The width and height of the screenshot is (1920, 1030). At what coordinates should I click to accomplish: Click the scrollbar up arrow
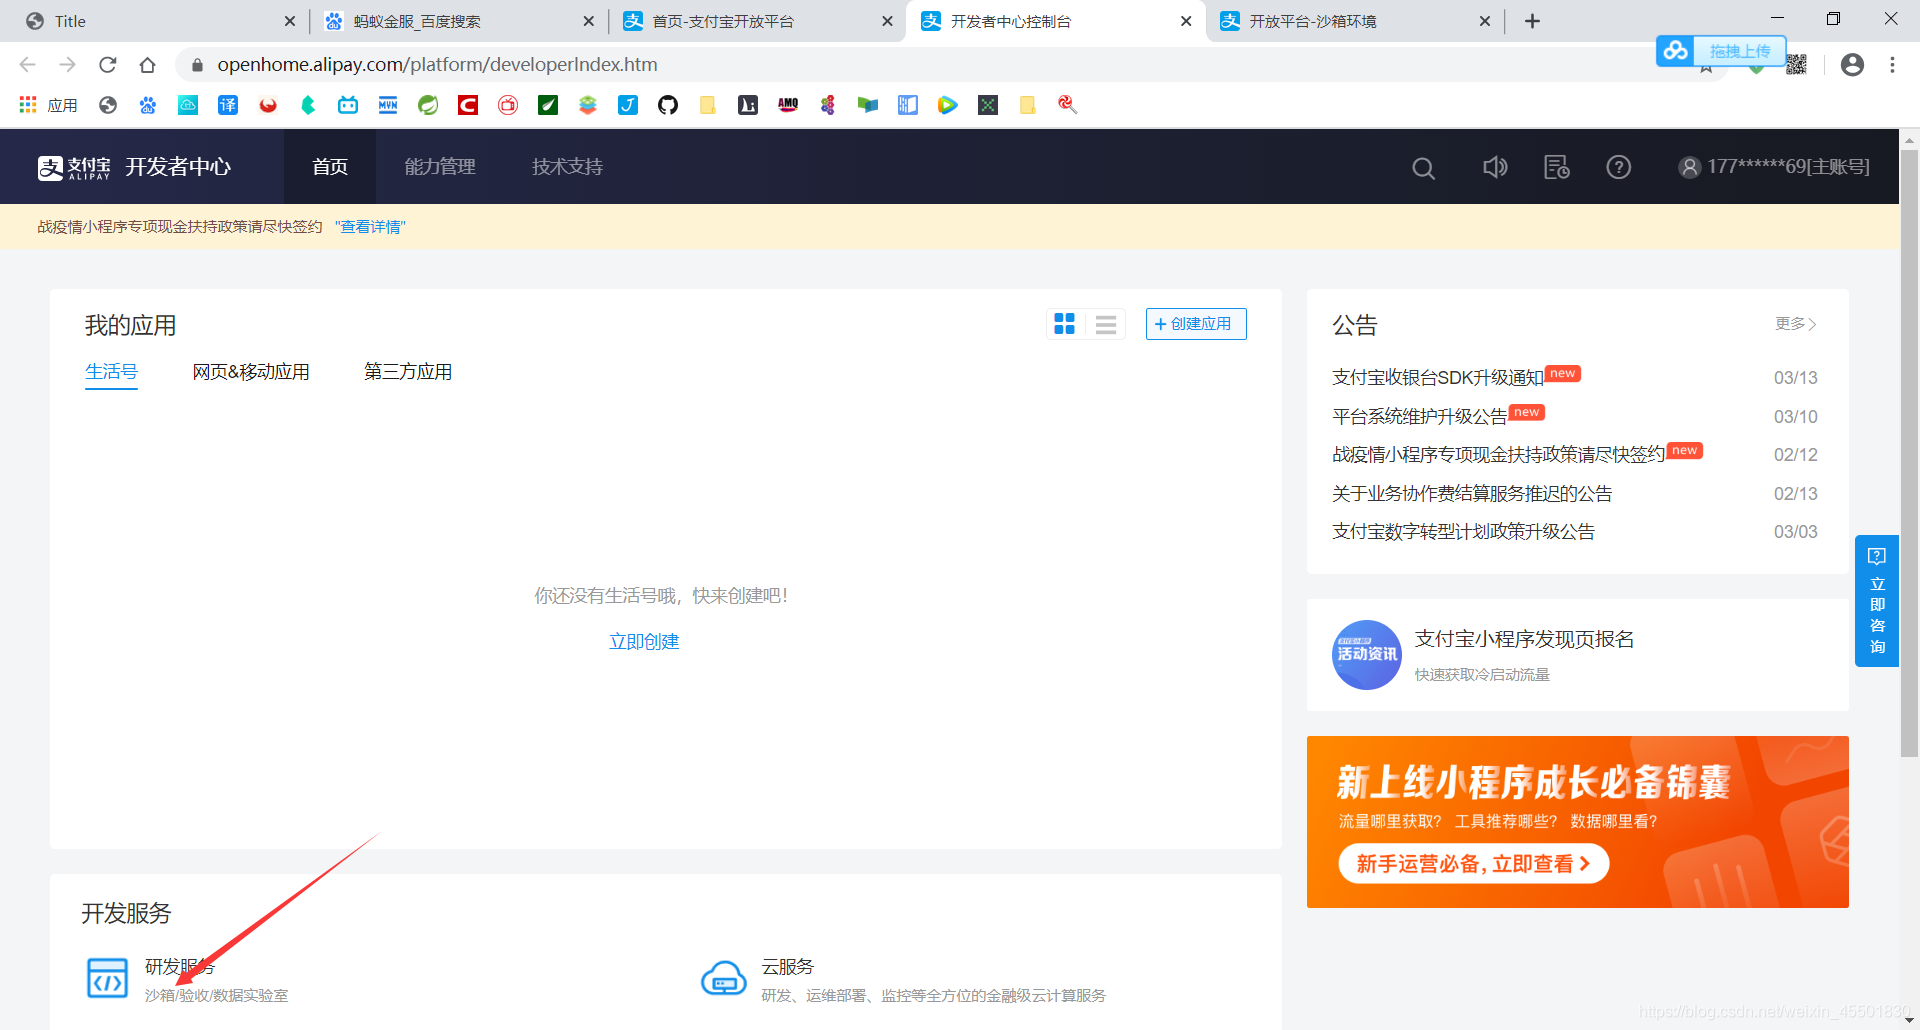[x=1909, y=140]
